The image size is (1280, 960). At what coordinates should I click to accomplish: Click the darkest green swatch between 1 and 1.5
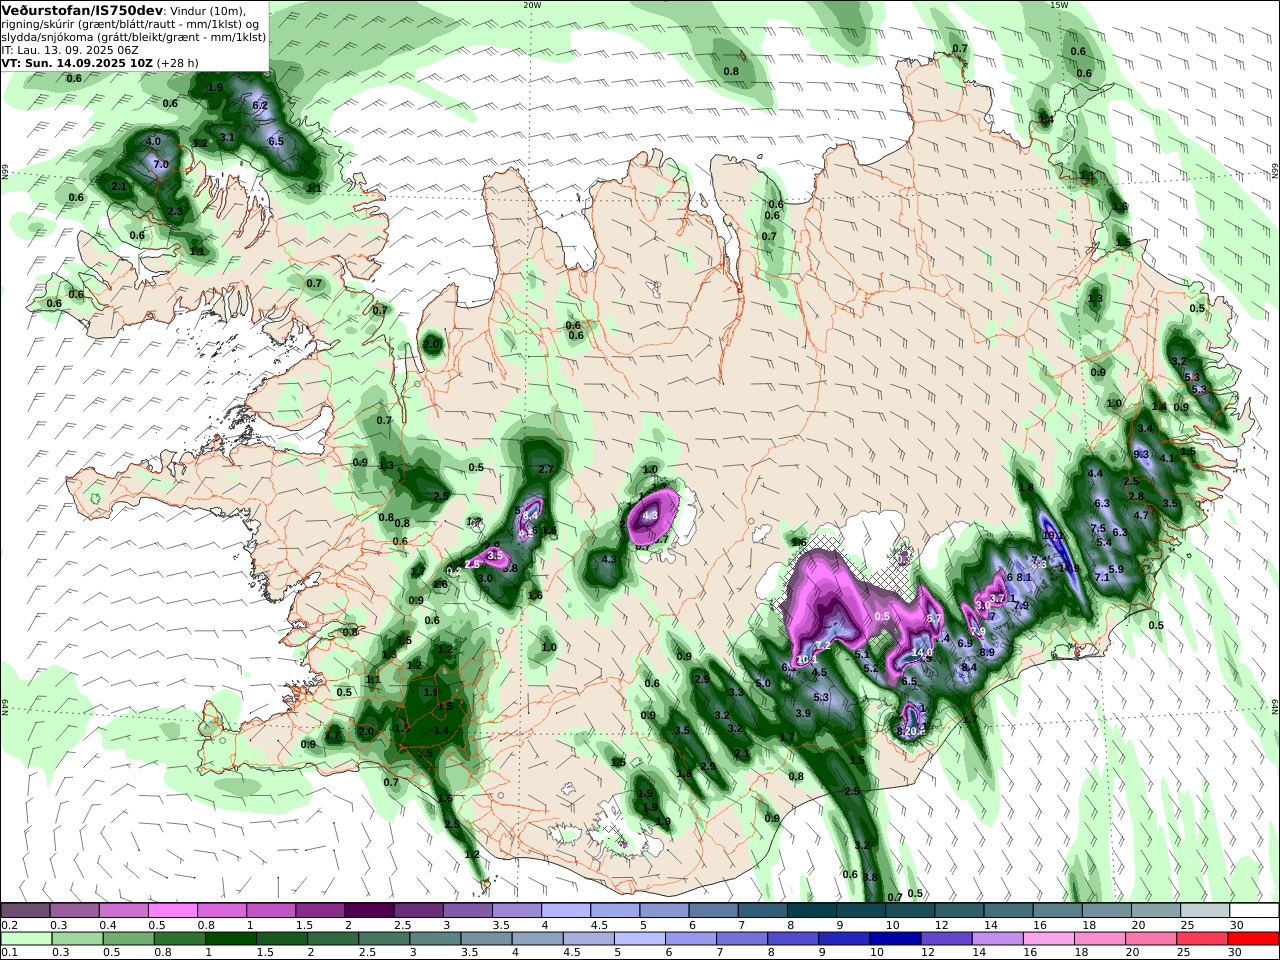[231, 939]
